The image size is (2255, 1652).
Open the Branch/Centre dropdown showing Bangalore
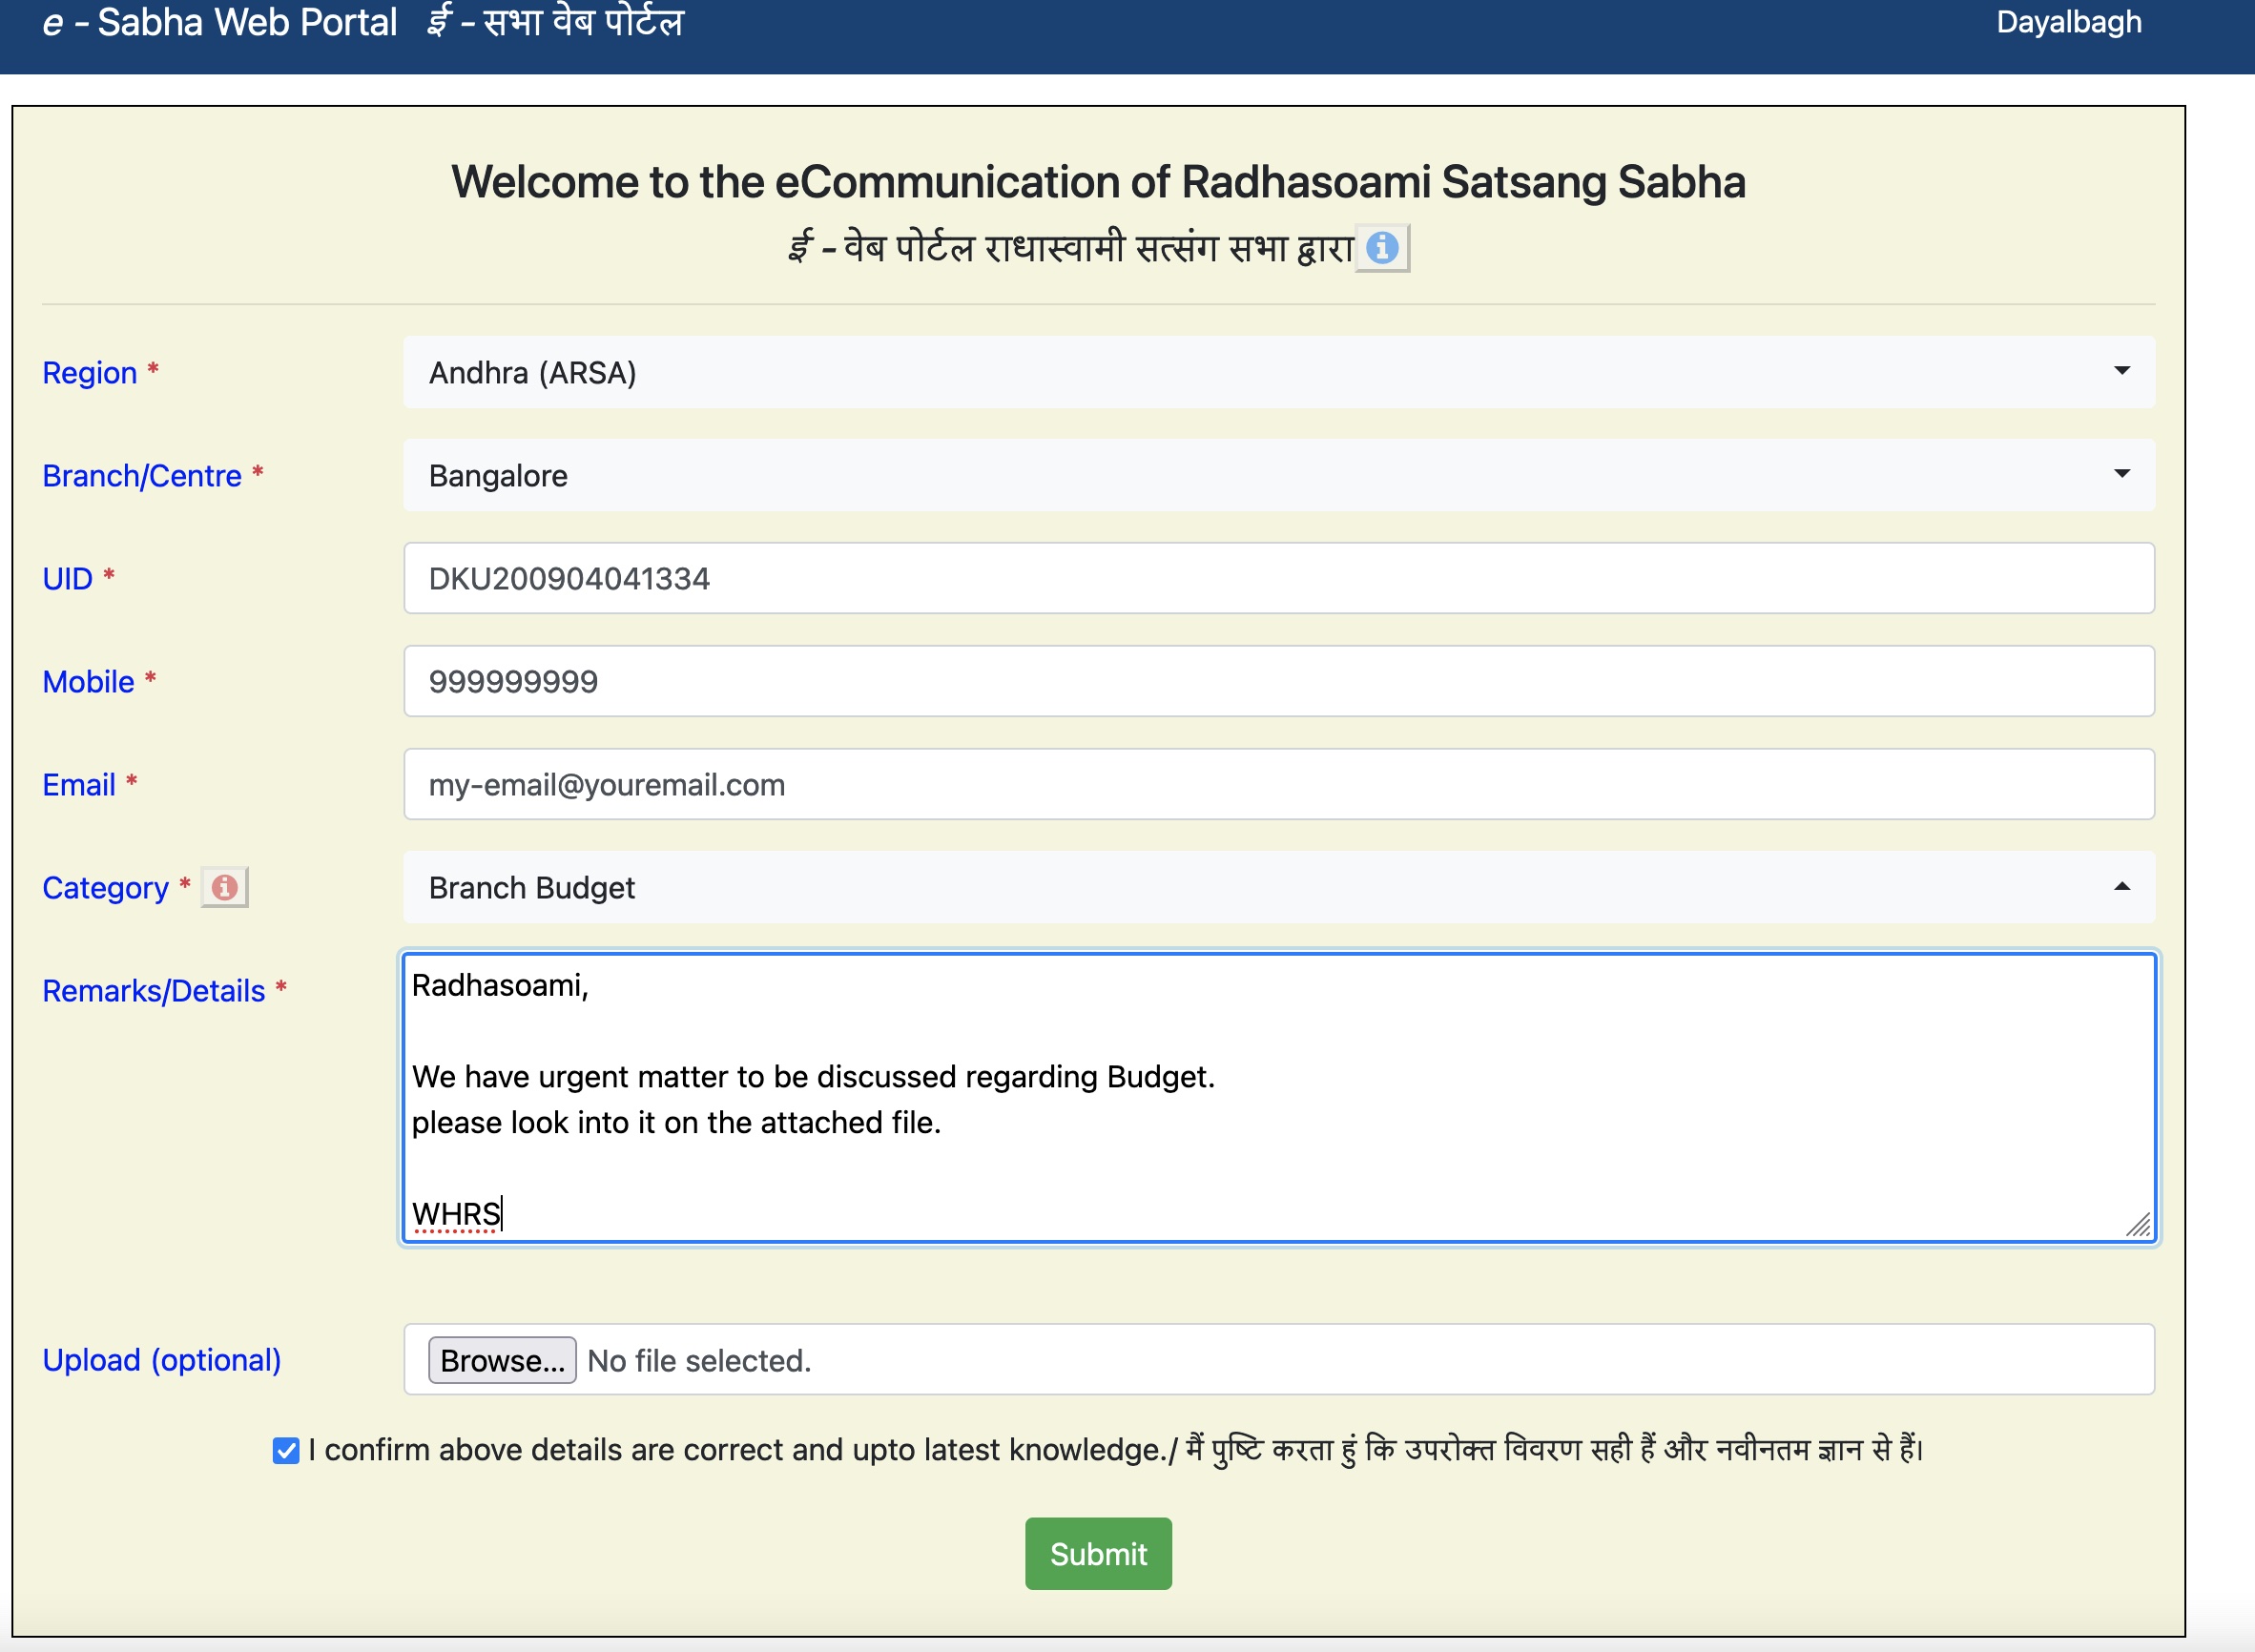point(1278,475)
